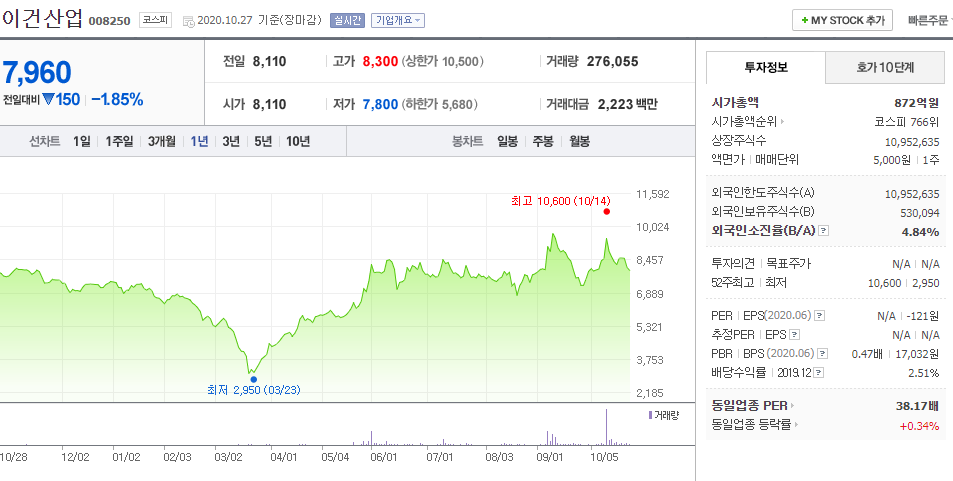Toggle the 실시간 badge
953x481 pixels.
(347, 20)
